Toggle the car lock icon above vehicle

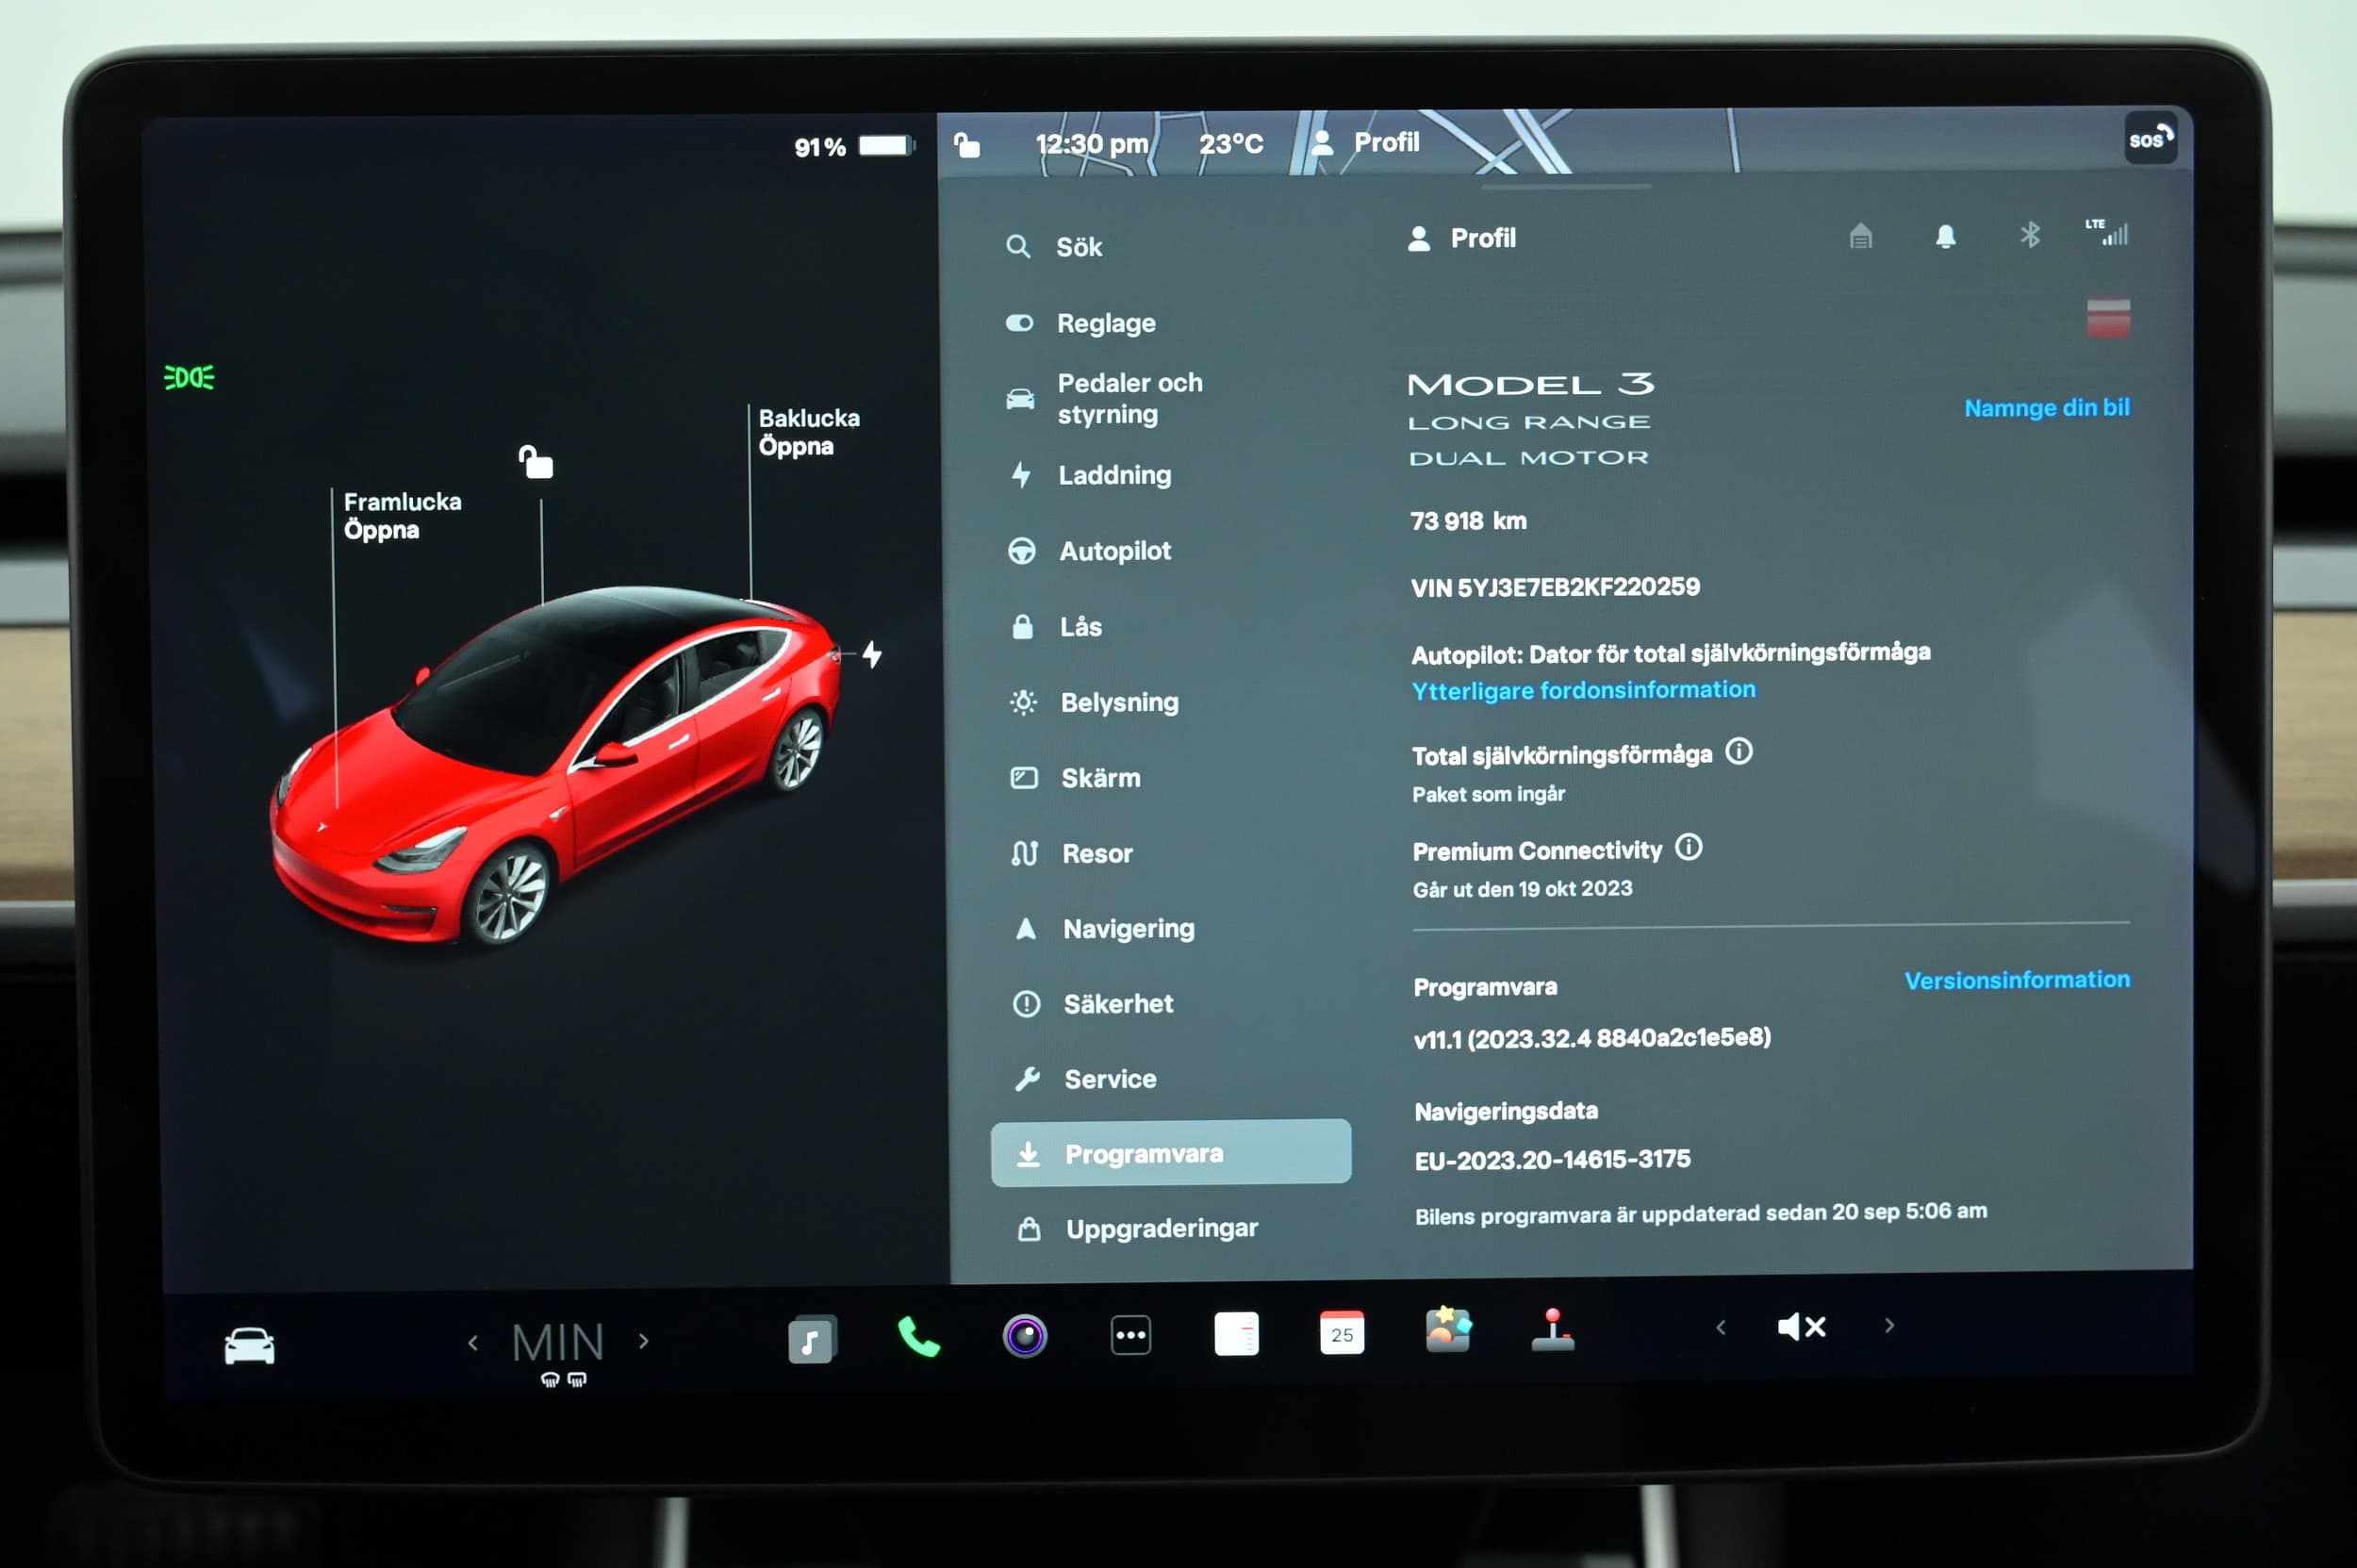tap(536, 462)
